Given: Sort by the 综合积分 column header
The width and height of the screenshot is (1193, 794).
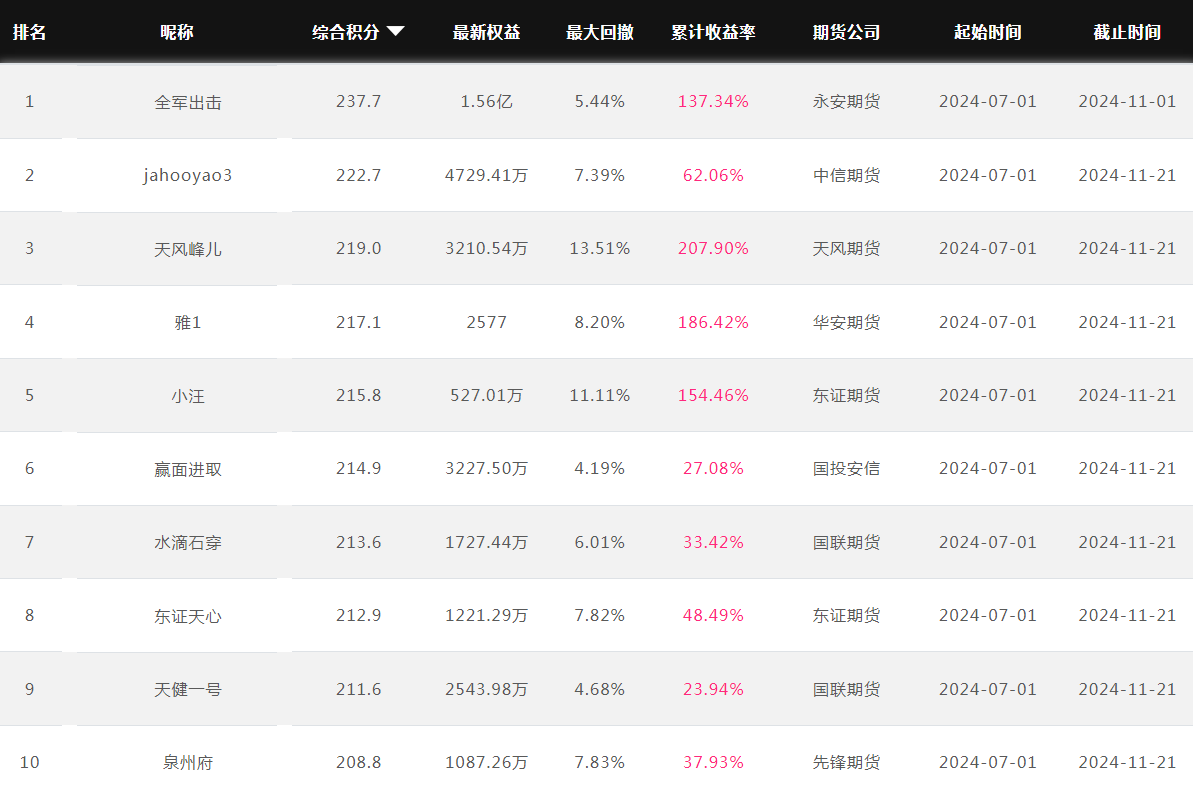Looking at the screenshot, I should coord(345,32).
